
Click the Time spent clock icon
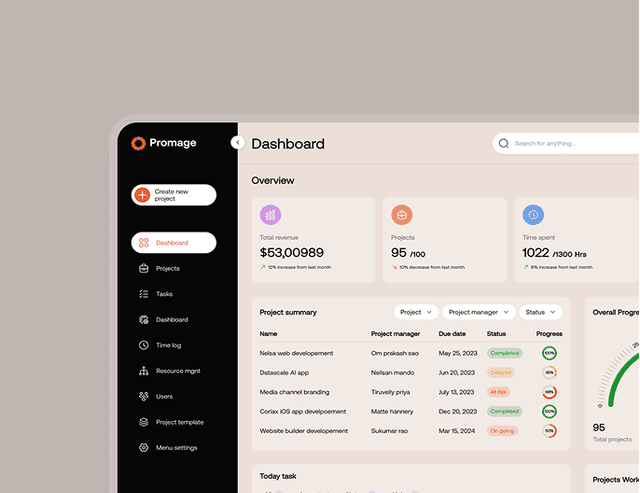[x=534, y=215]
